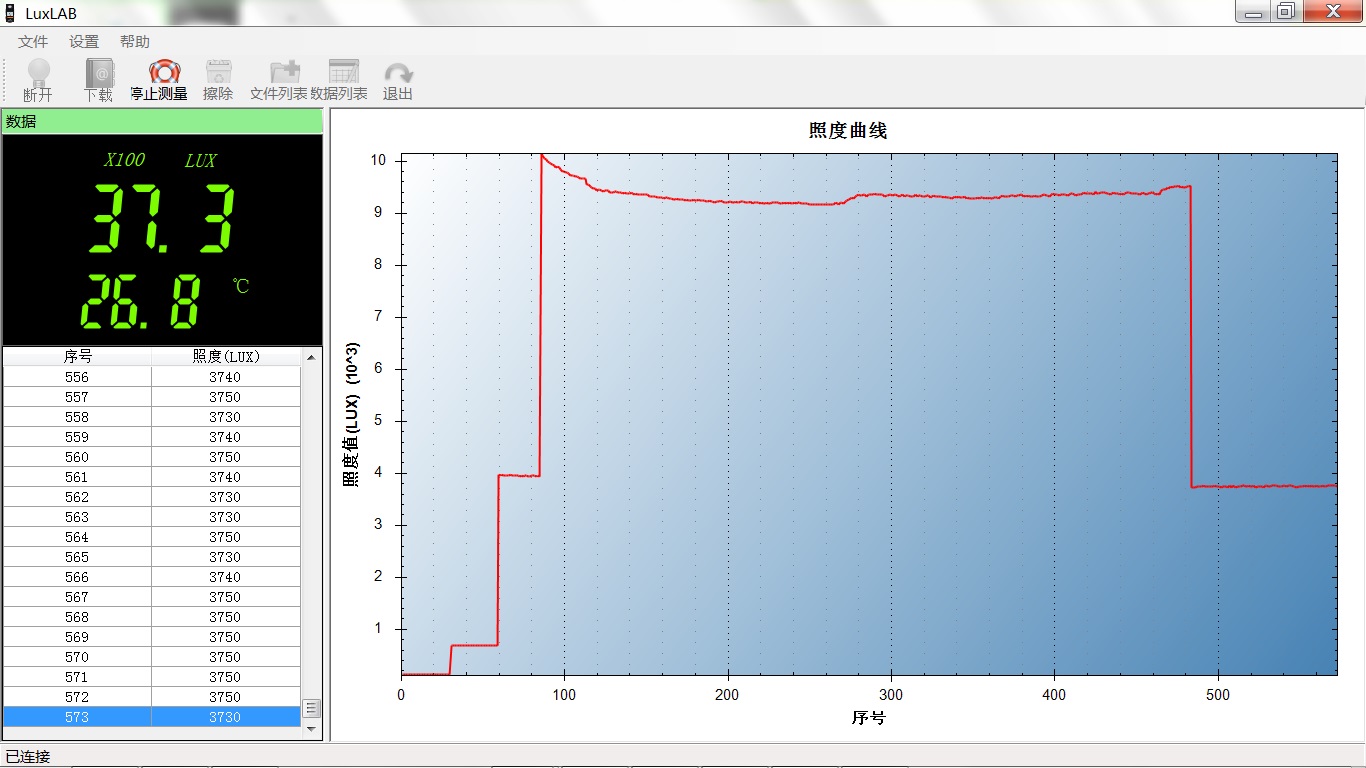This screenshot has width=1366, height=768.
Task: Select row 566 in the data table
Action: pyautogui.click(x=152, y=577)
